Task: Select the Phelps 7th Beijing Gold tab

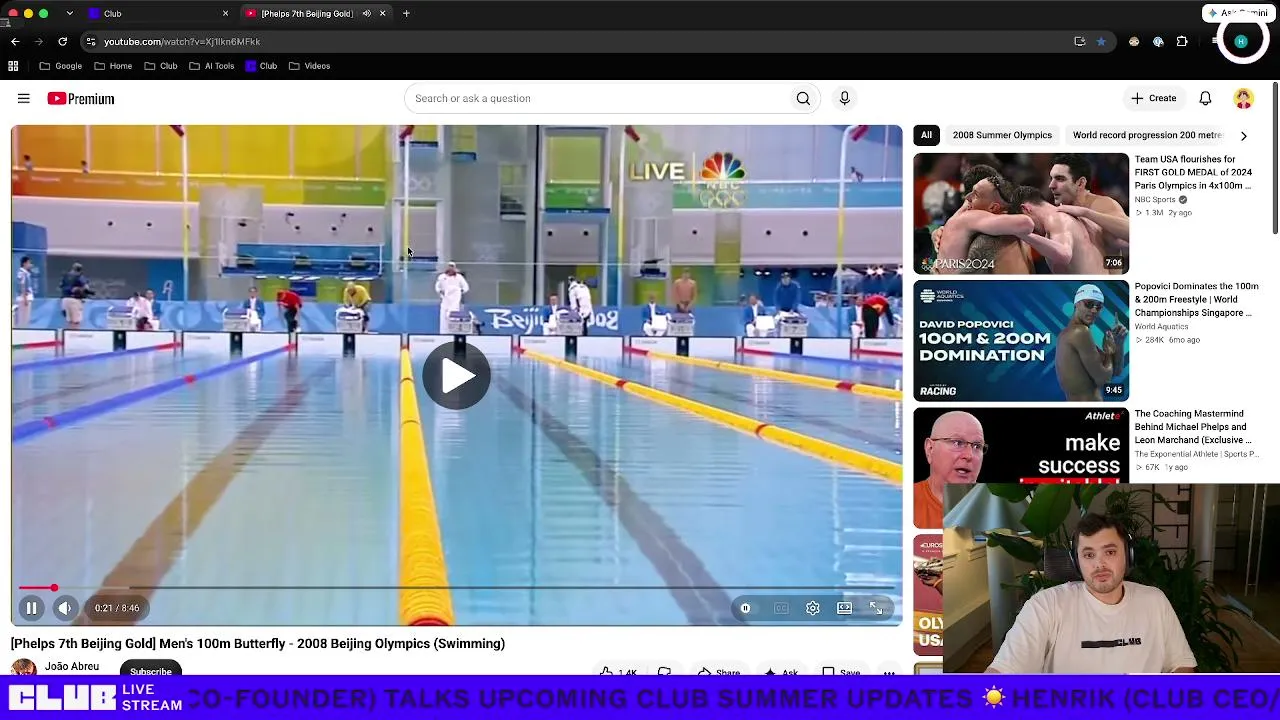Action: [315, 13]
